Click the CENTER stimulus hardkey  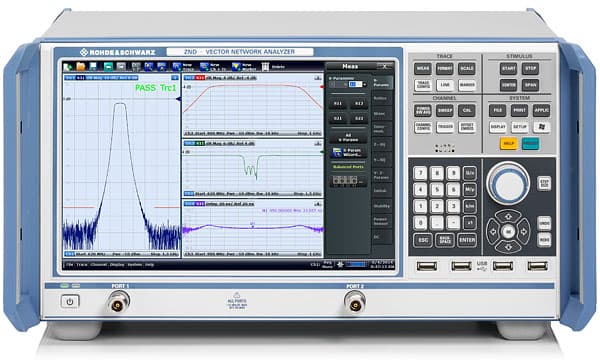coord(508,85)
